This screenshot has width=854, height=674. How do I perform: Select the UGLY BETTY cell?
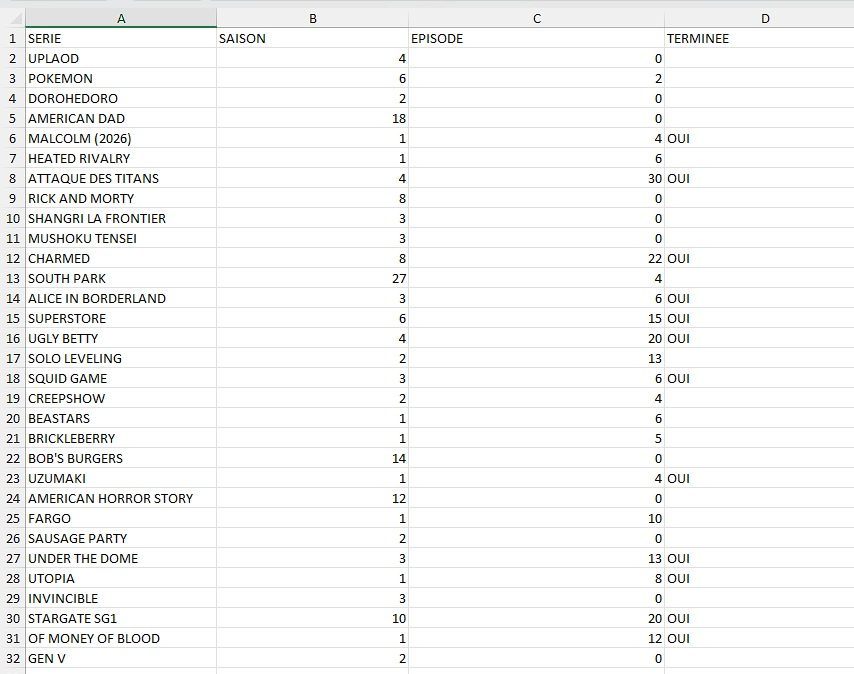(x=121, y=339)
